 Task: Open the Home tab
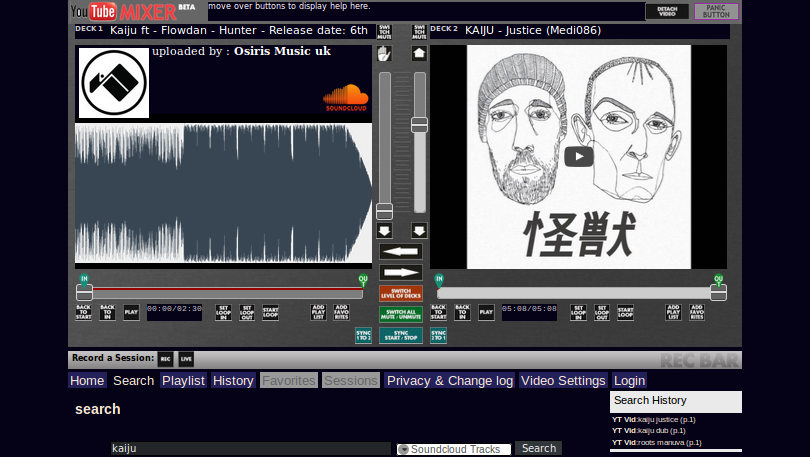click(x=87, y=381)
